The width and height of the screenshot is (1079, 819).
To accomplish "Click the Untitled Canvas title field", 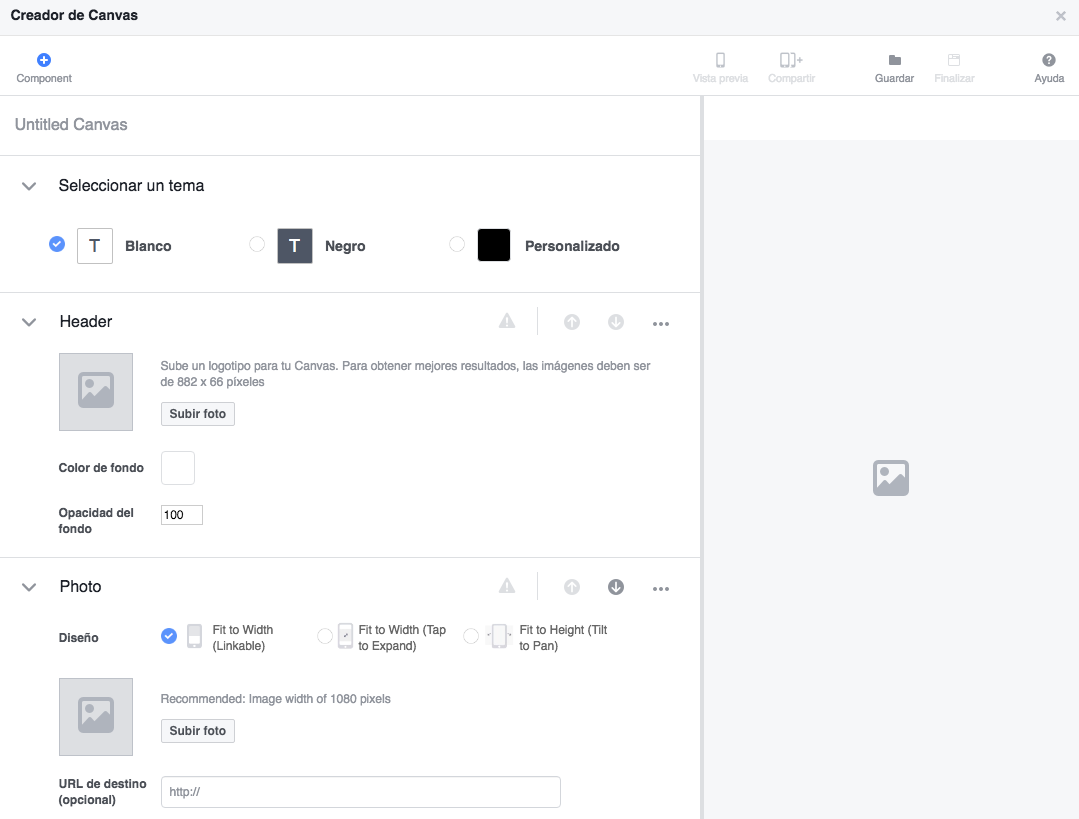I will click(x=70, y=124).
